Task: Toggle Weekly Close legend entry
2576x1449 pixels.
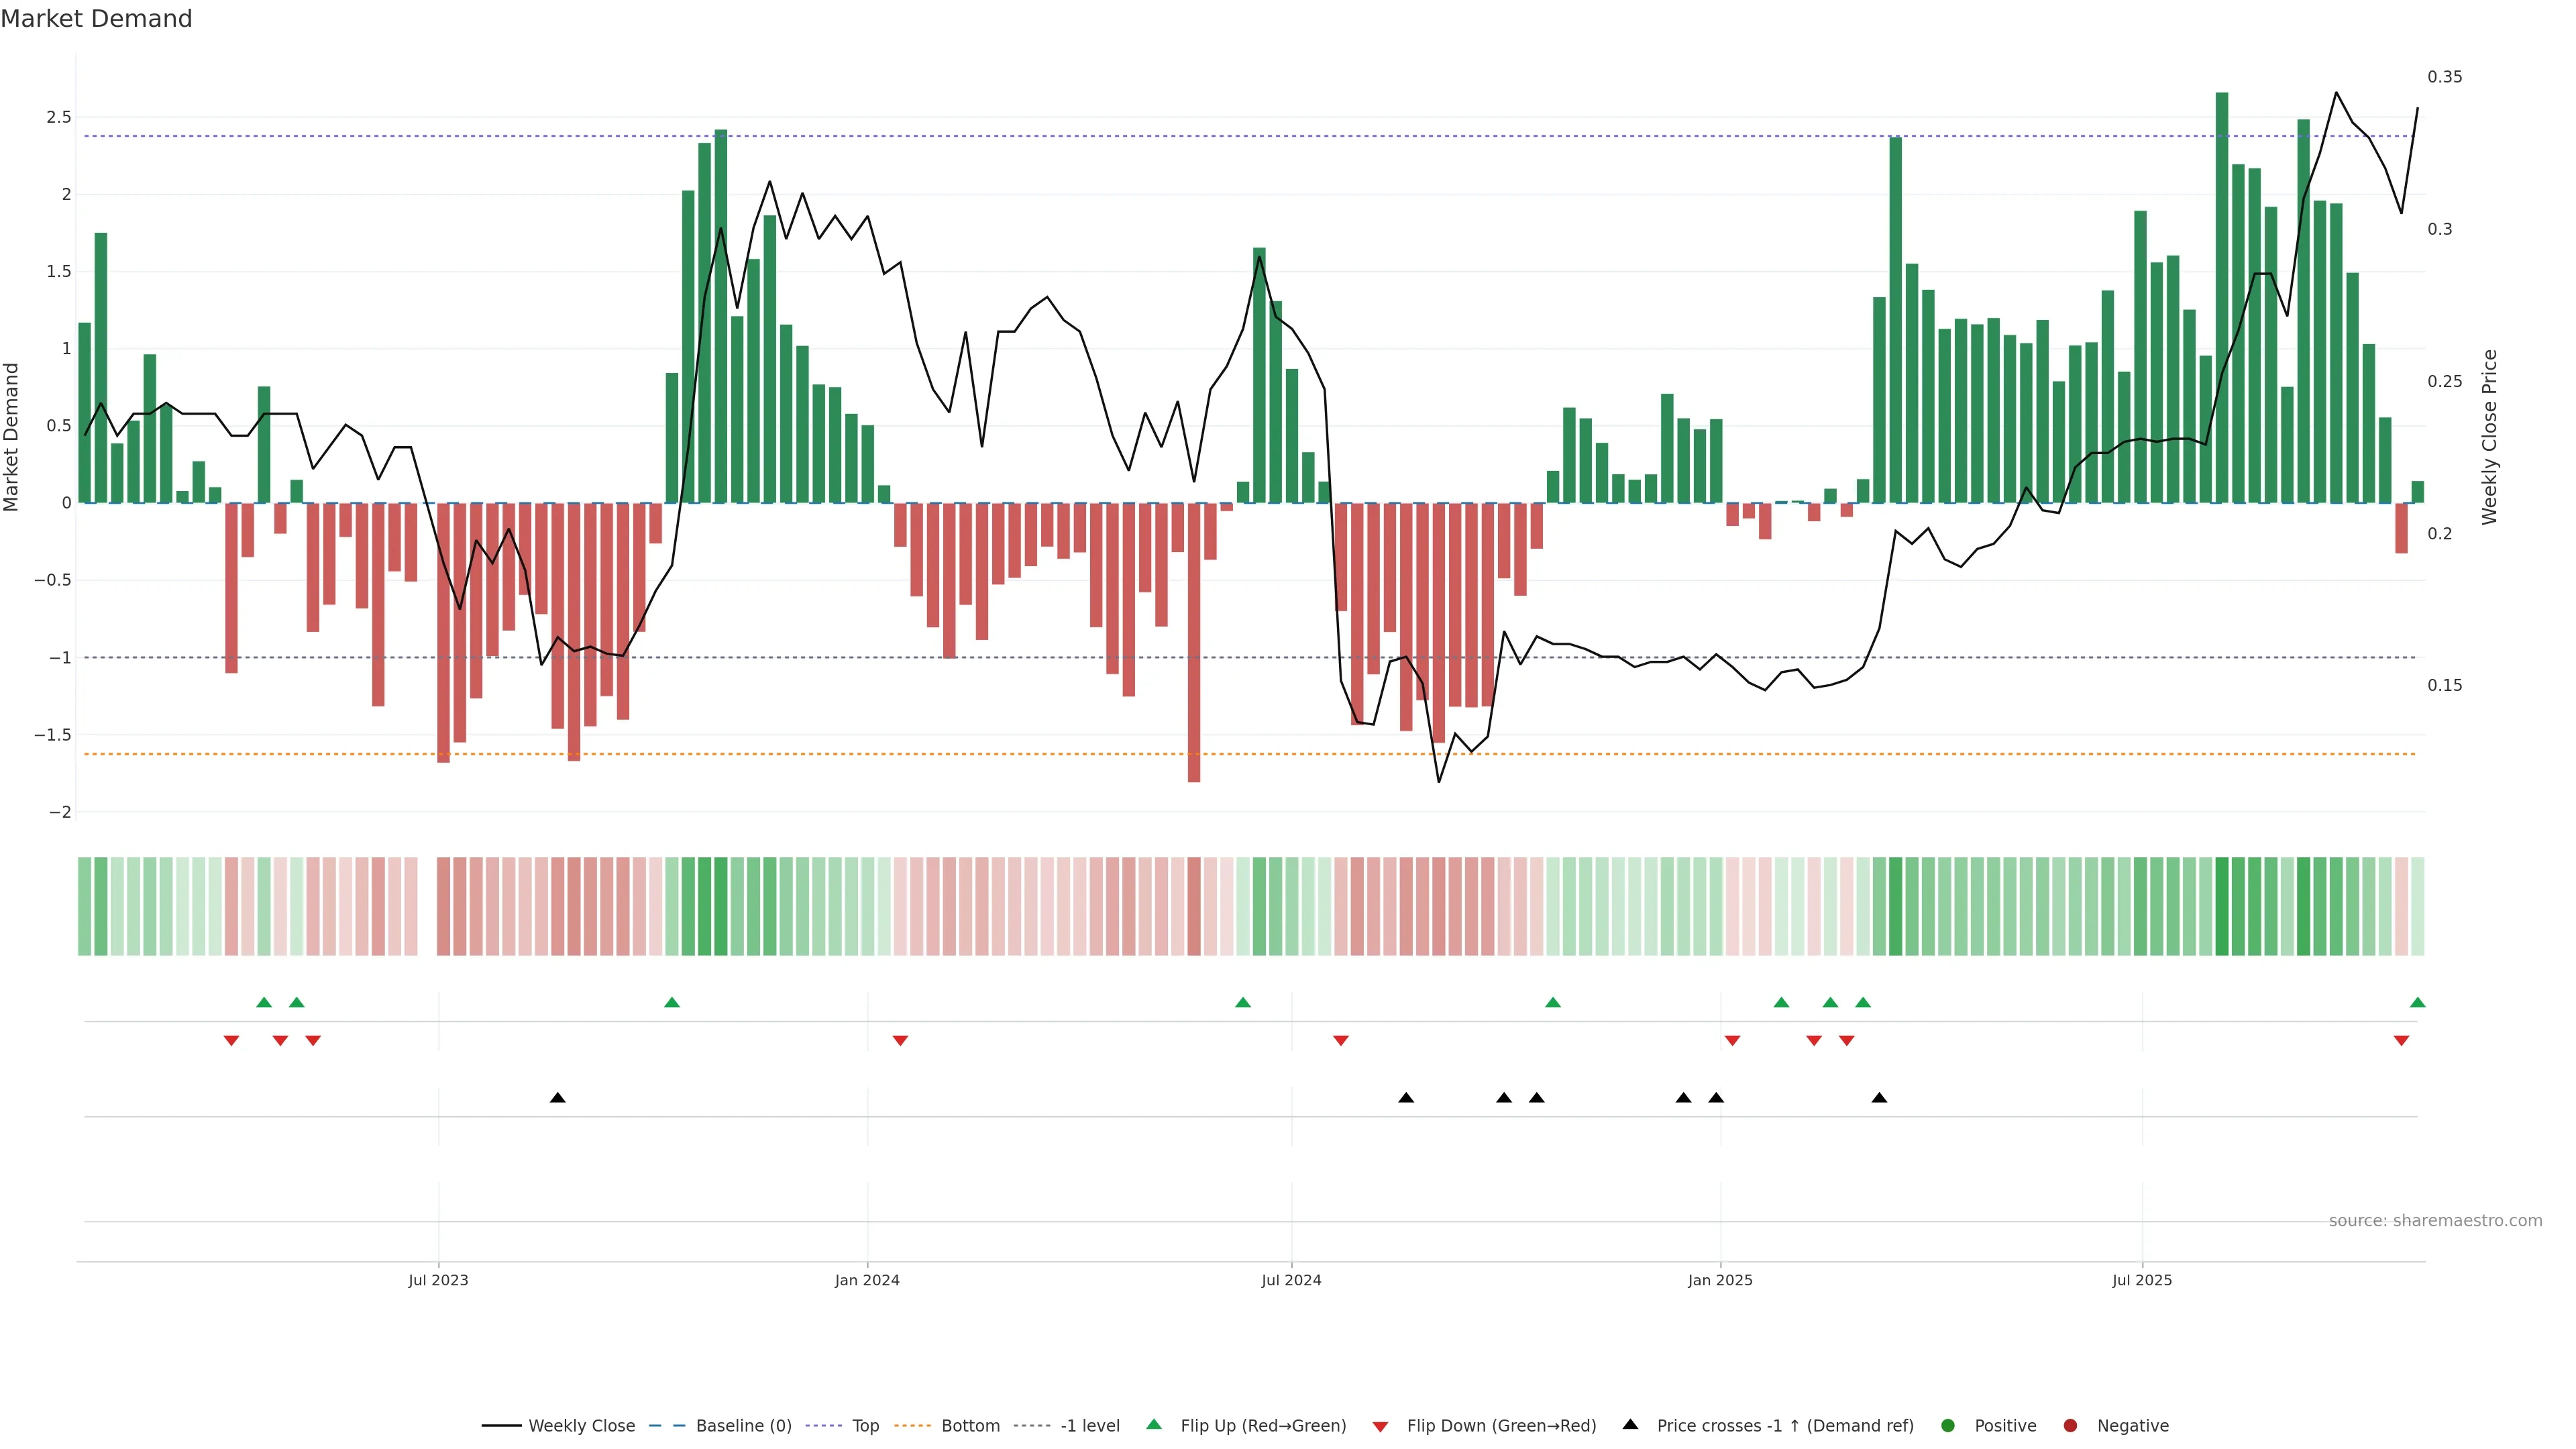Action: click(581, 1426)
